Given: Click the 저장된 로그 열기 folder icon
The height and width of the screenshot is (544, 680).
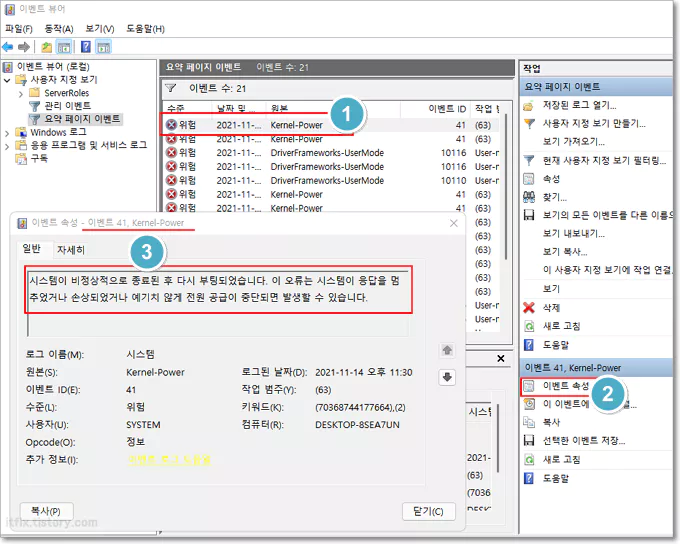Looking at the screenshot, I should click(x=529, y=105).
